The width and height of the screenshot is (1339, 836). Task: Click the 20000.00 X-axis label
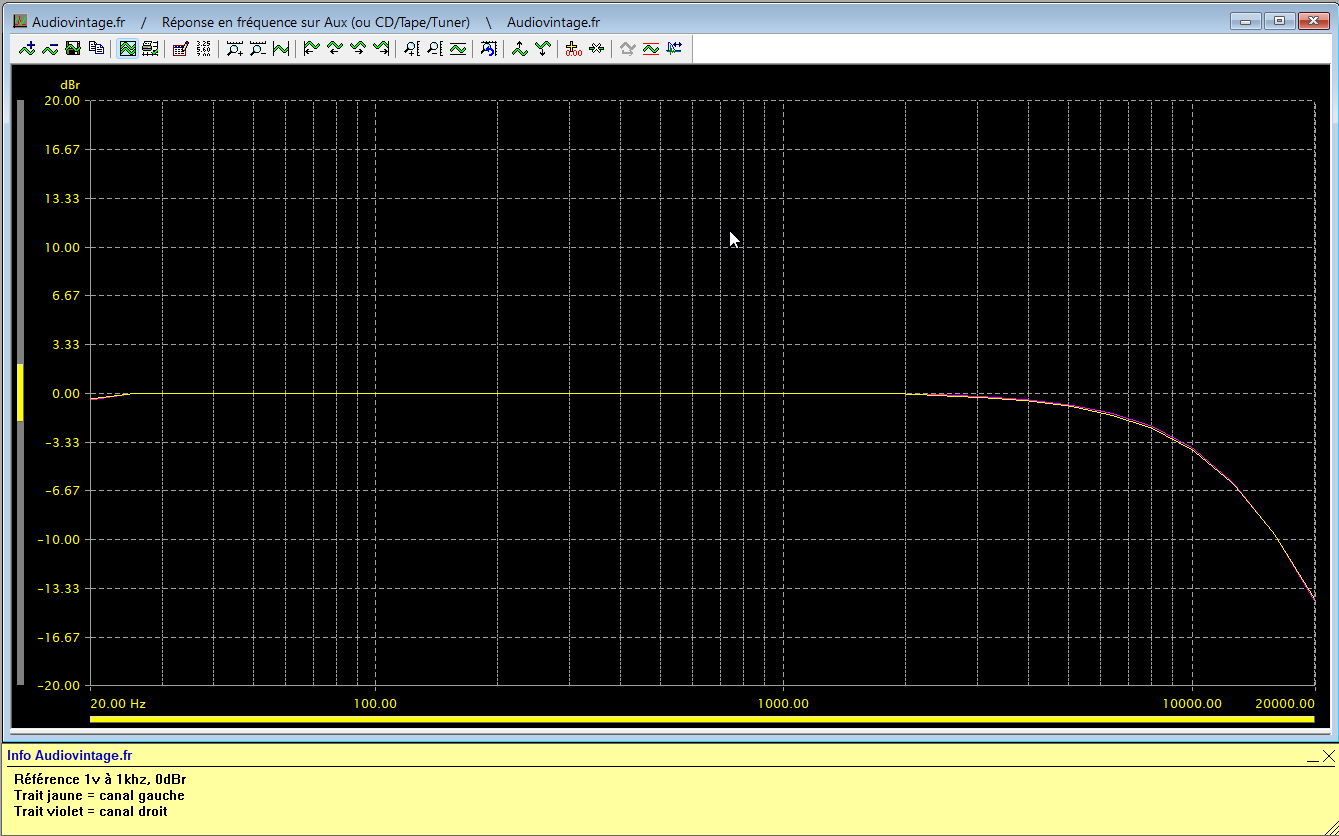coord(1285,704)
